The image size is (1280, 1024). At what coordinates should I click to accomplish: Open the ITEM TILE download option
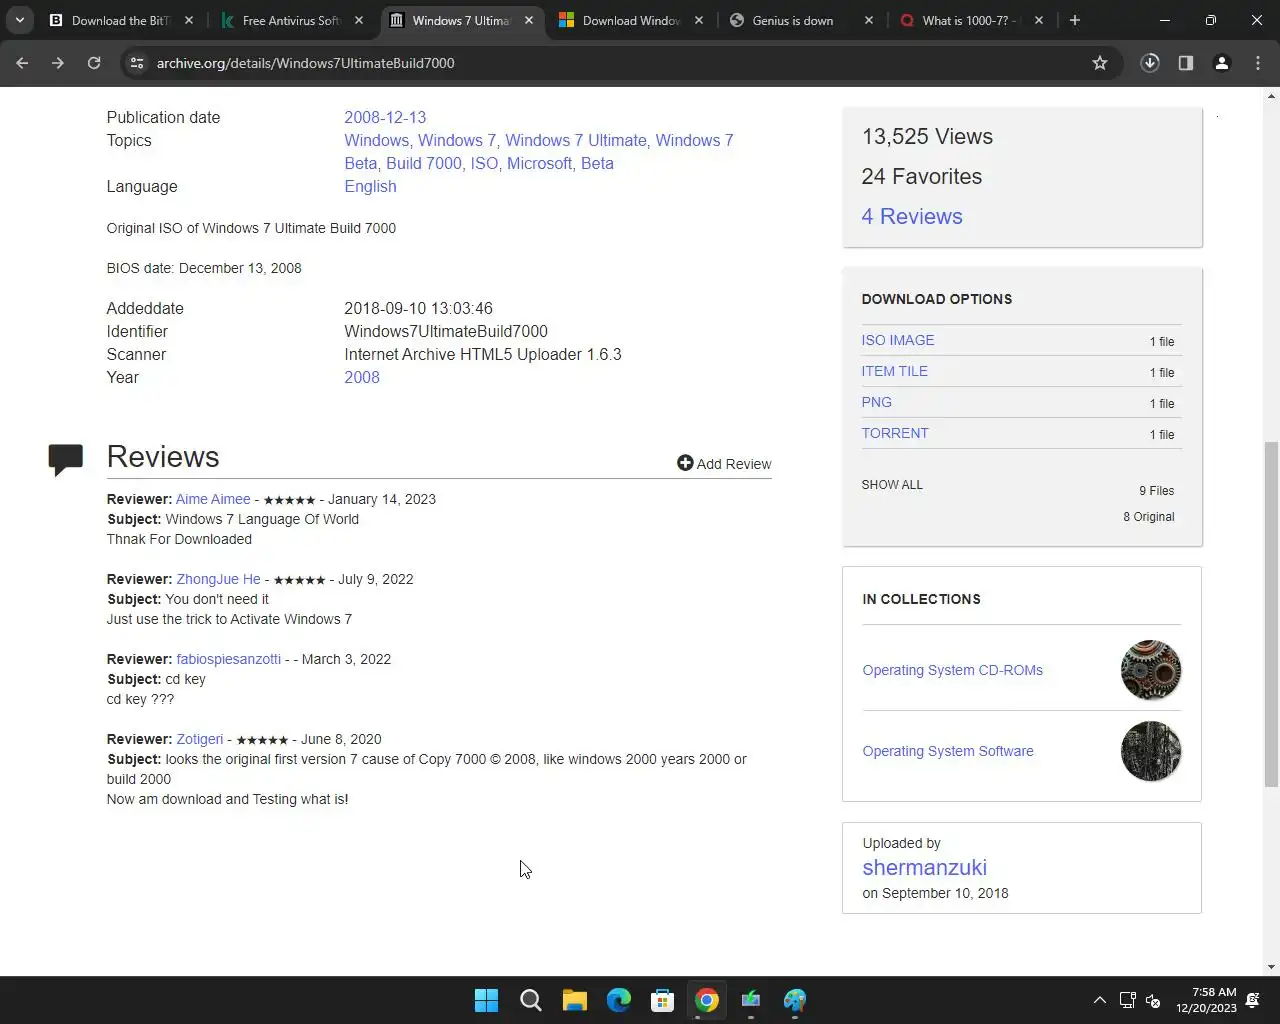895,371
